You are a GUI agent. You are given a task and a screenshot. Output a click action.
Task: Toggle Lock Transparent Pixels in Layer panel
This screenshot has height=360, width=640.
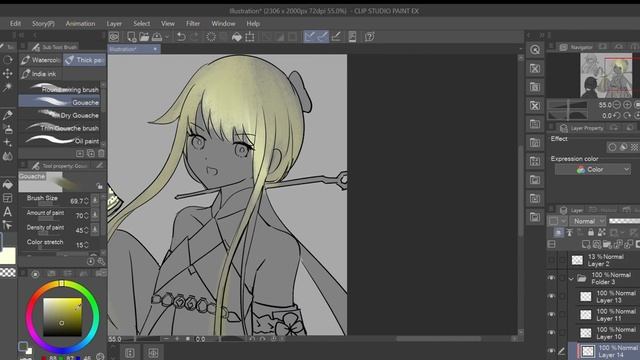[601, 233]
